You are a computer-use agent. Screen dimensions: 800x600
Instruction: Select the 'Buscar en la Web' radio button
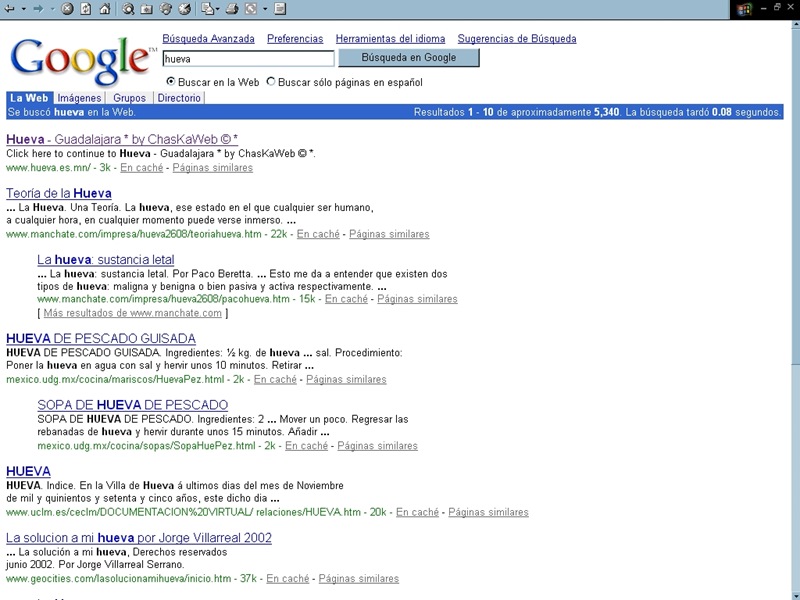point(170,81)
